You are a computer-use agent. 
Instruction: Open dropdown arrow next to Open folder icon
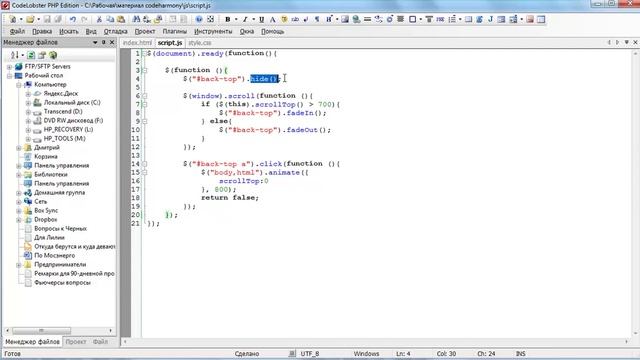(x=38, y=19)
